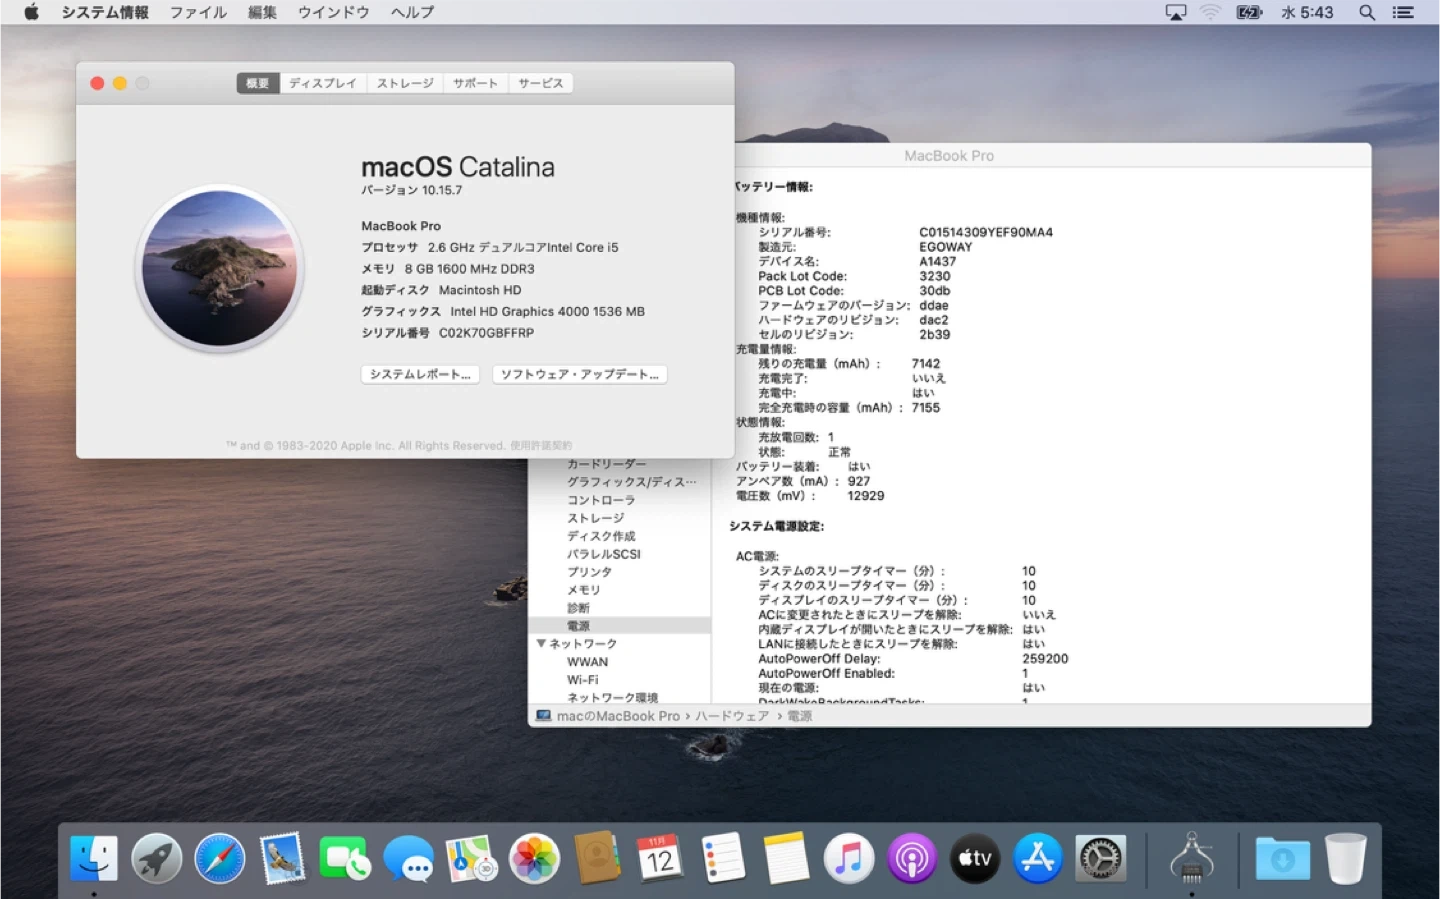Select メモリ in hardware sidebar list
Image resolution: width=1440 pixels, height=899 pixels.
(584, 590)
